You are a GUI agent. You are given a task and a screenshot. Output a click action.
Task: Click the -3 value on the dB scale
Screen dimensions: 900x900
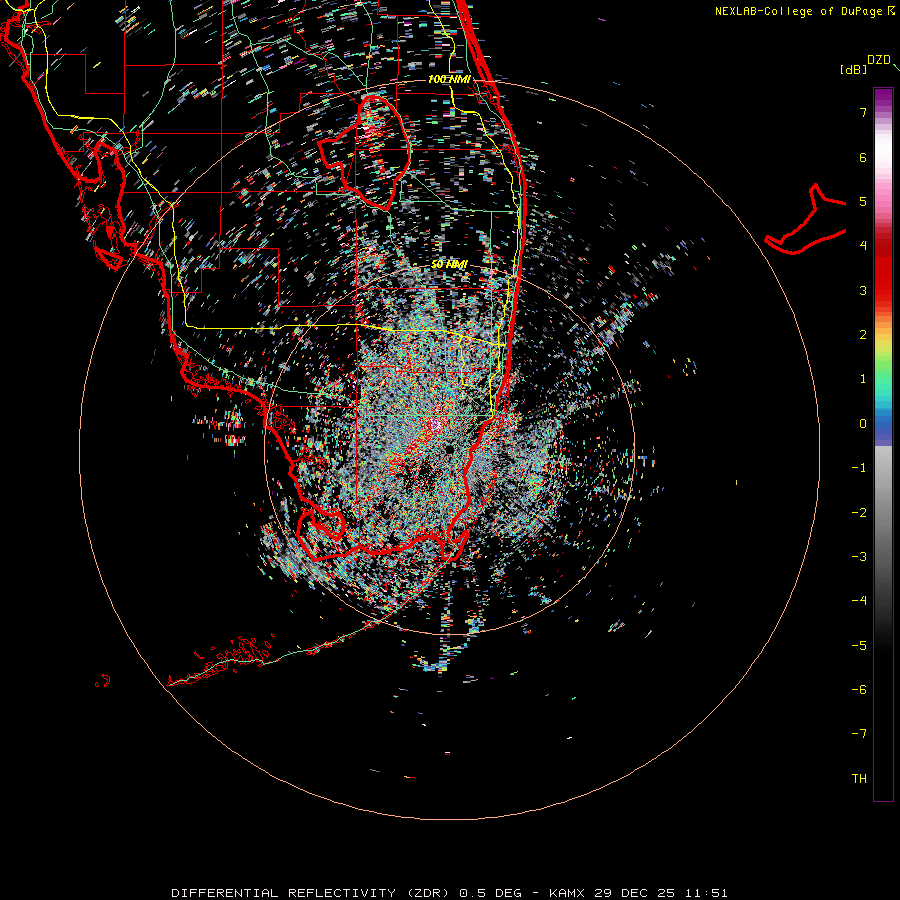(859, 557)
